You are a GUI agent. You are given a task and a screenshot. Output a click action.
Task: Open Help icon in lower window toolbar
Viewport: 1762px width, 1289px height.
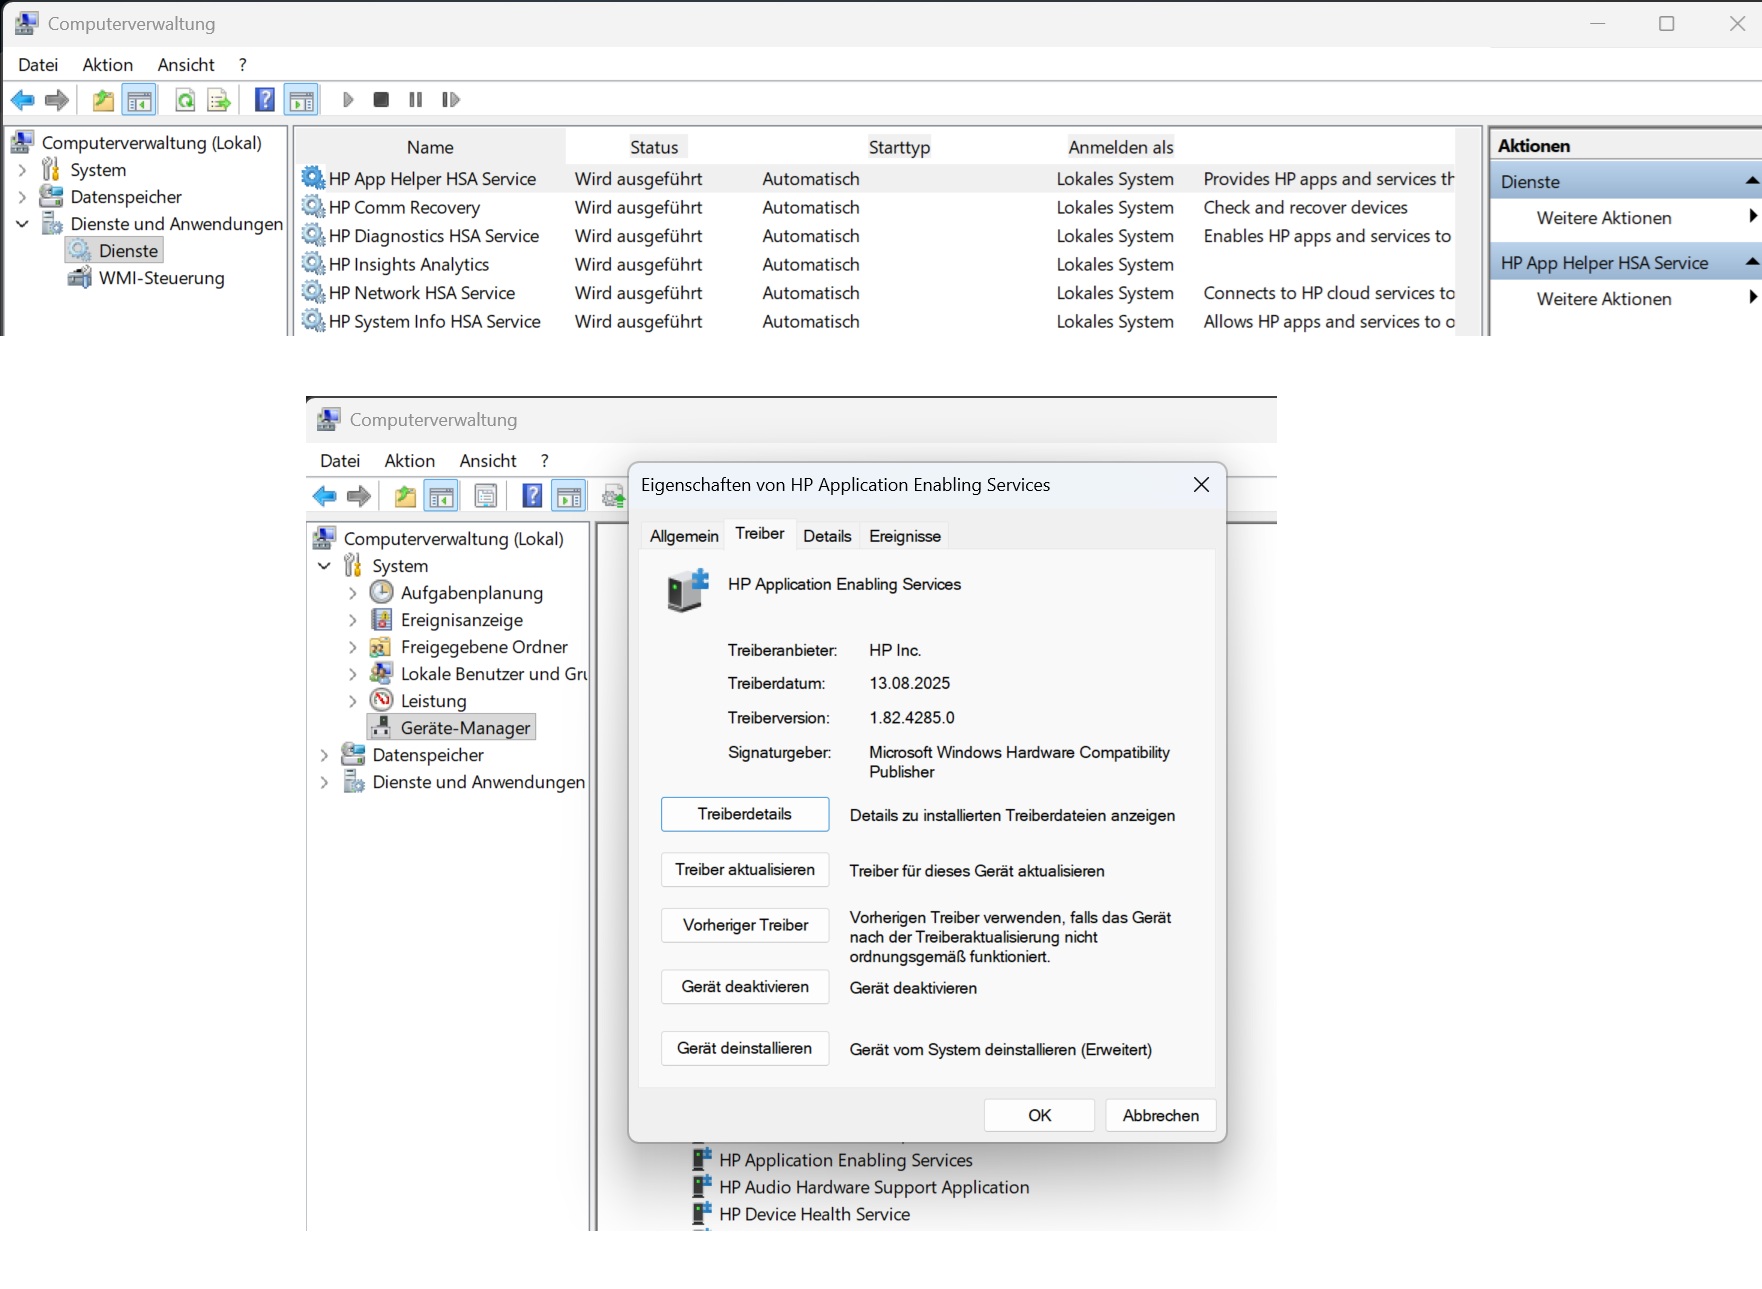pyautogui.click(x=532, y=496)
